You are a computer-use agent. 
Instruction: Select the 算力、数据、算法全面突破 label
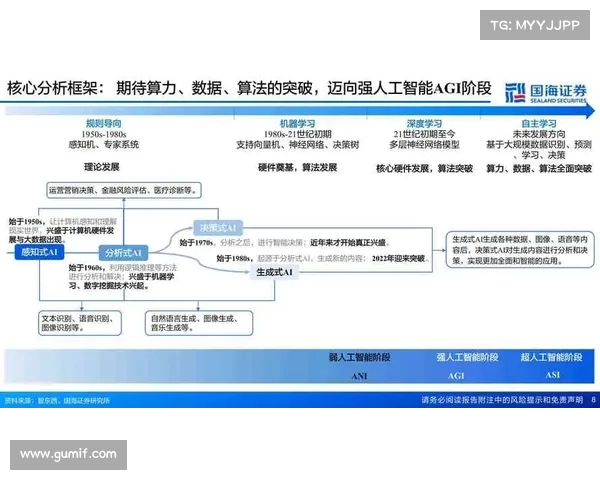538,168
